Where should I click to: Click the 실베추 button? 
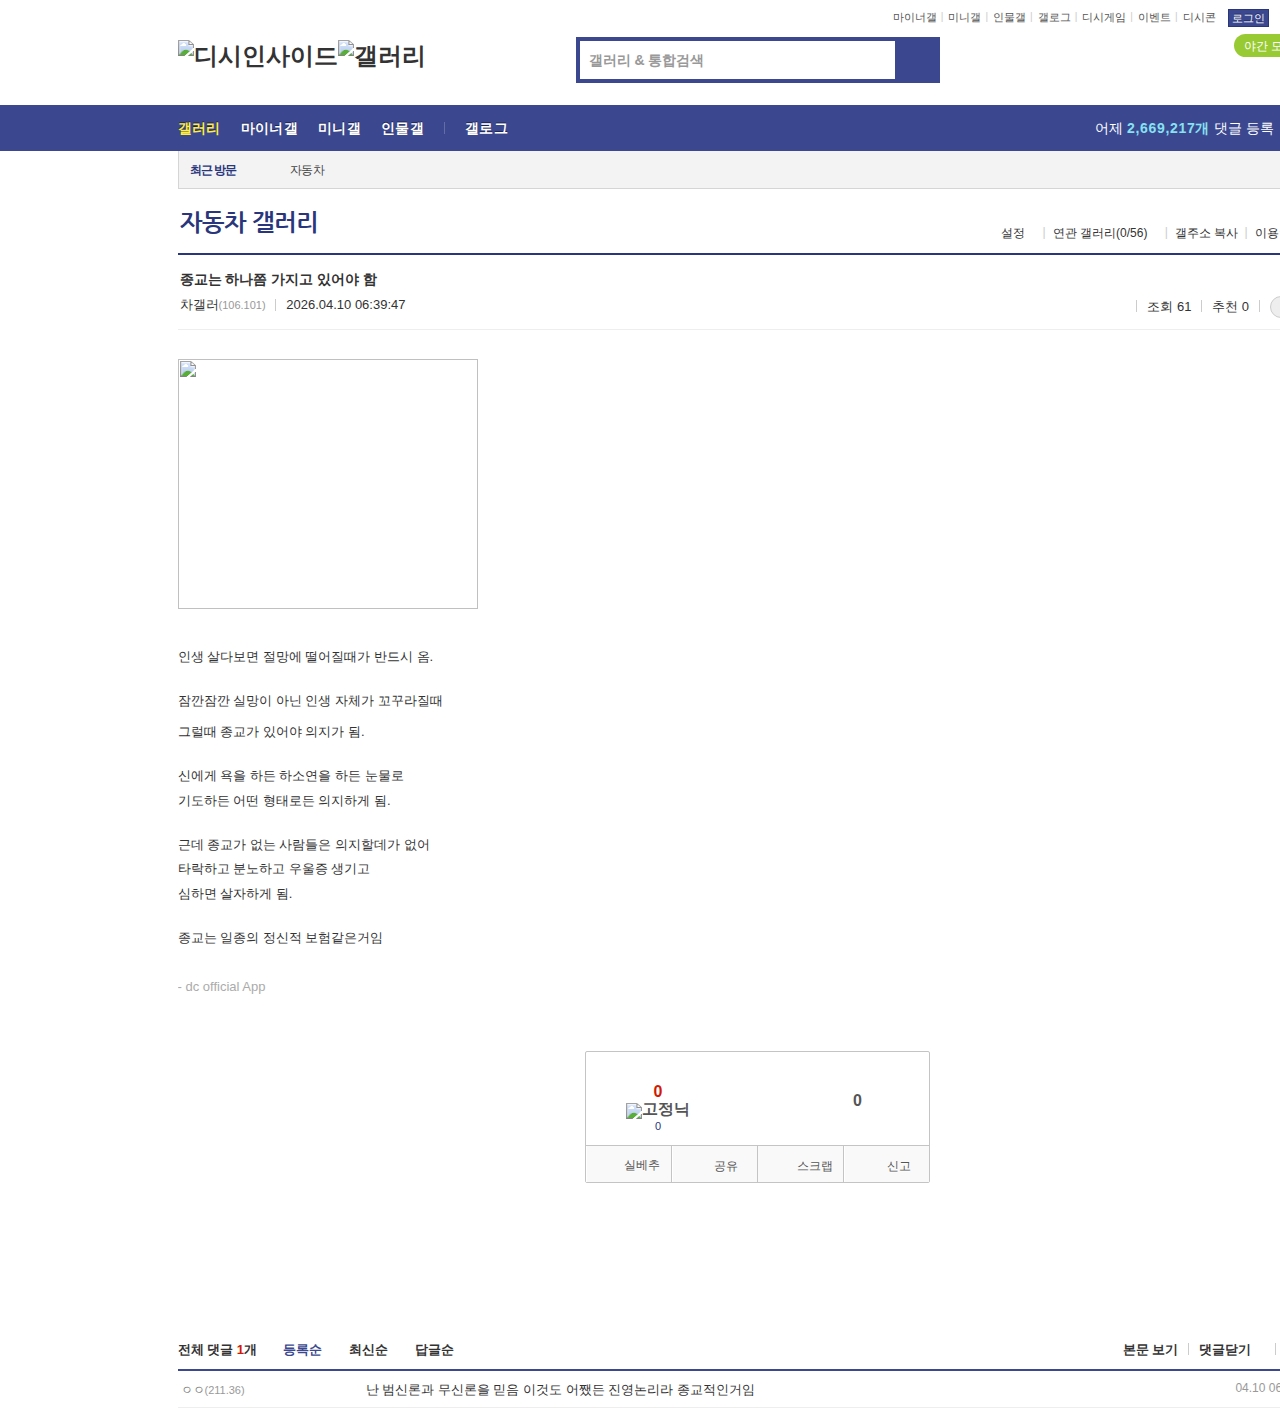(x=629, y=1165)
